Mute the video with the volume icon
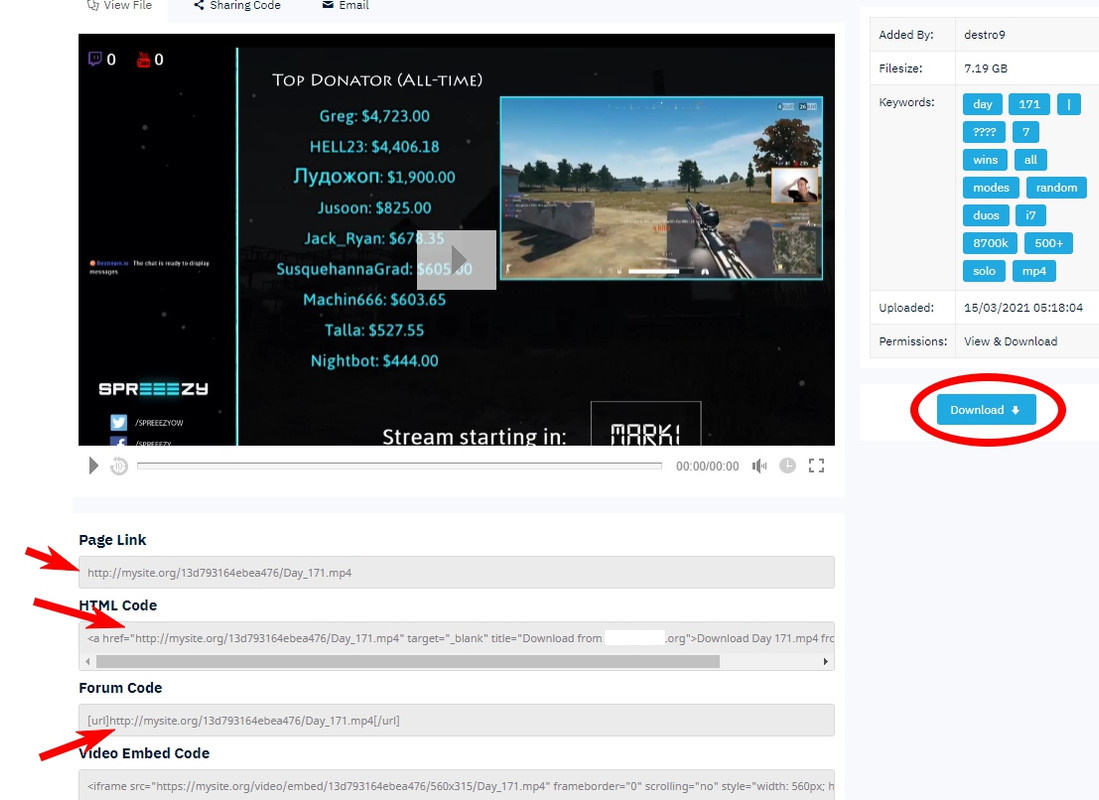 point(759,466)
